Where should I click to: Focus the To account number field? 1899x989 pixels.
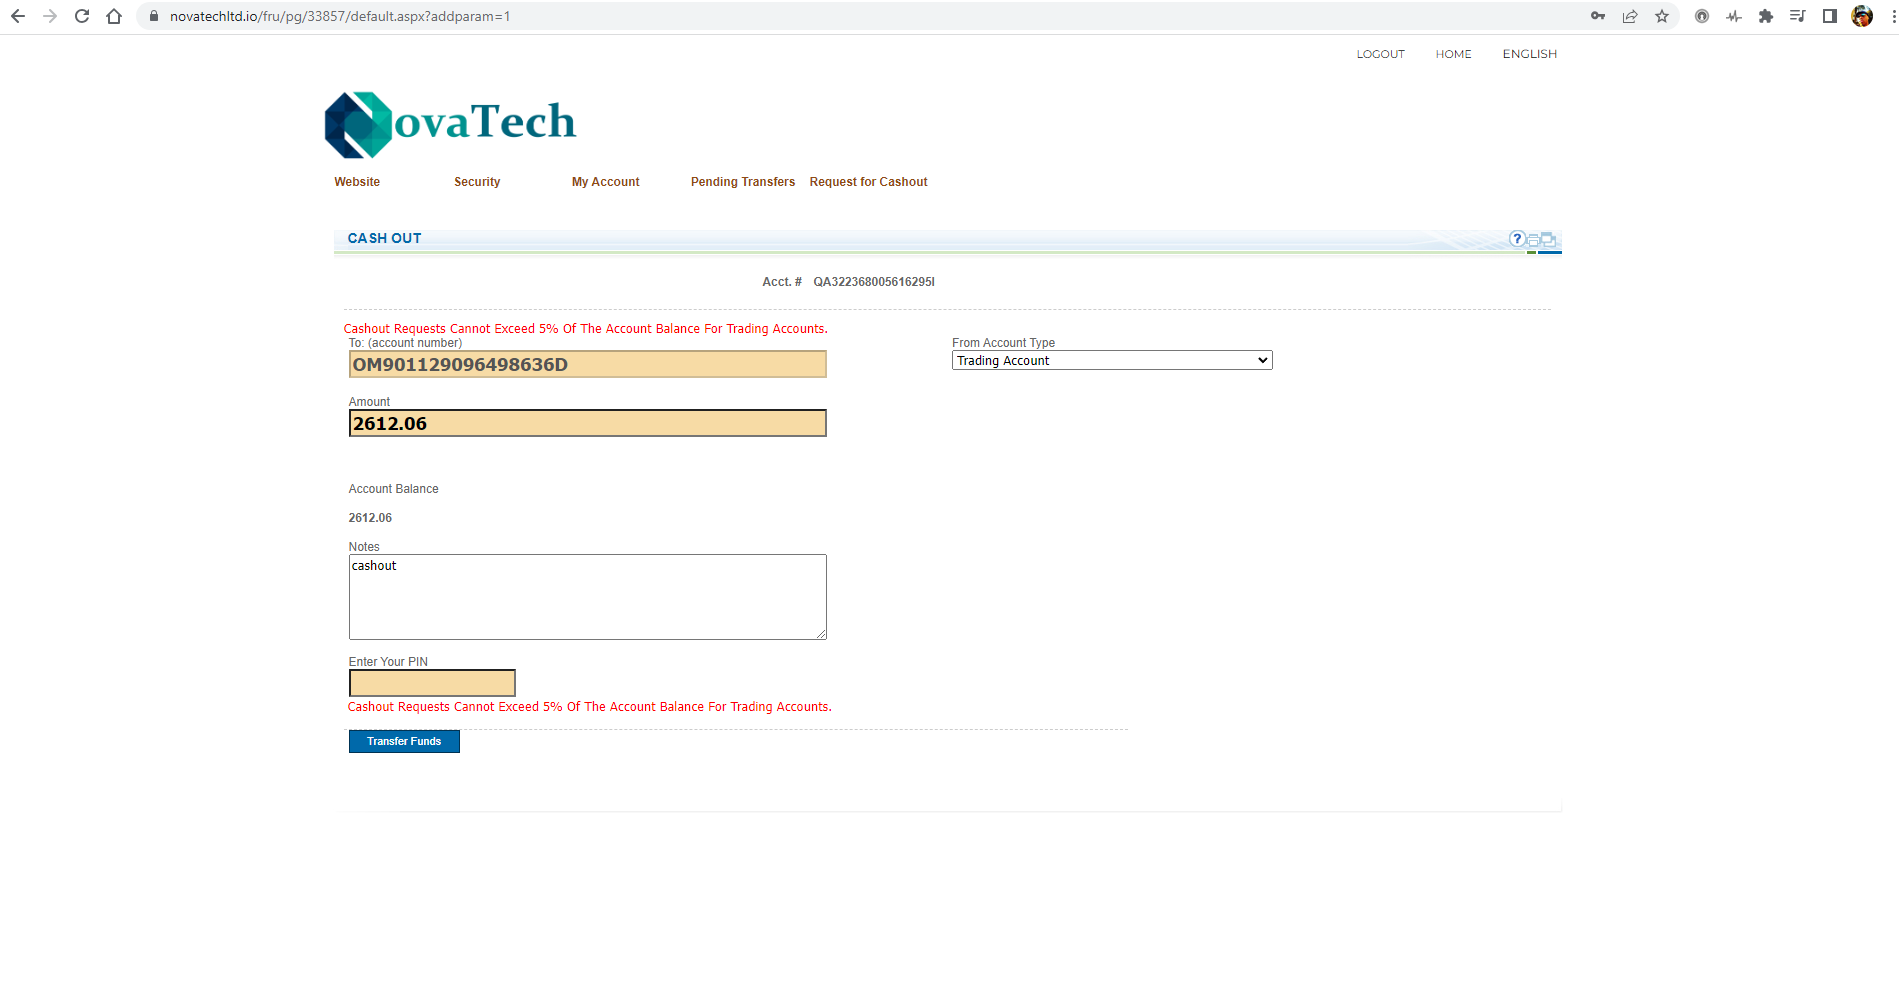coord(588,364)
